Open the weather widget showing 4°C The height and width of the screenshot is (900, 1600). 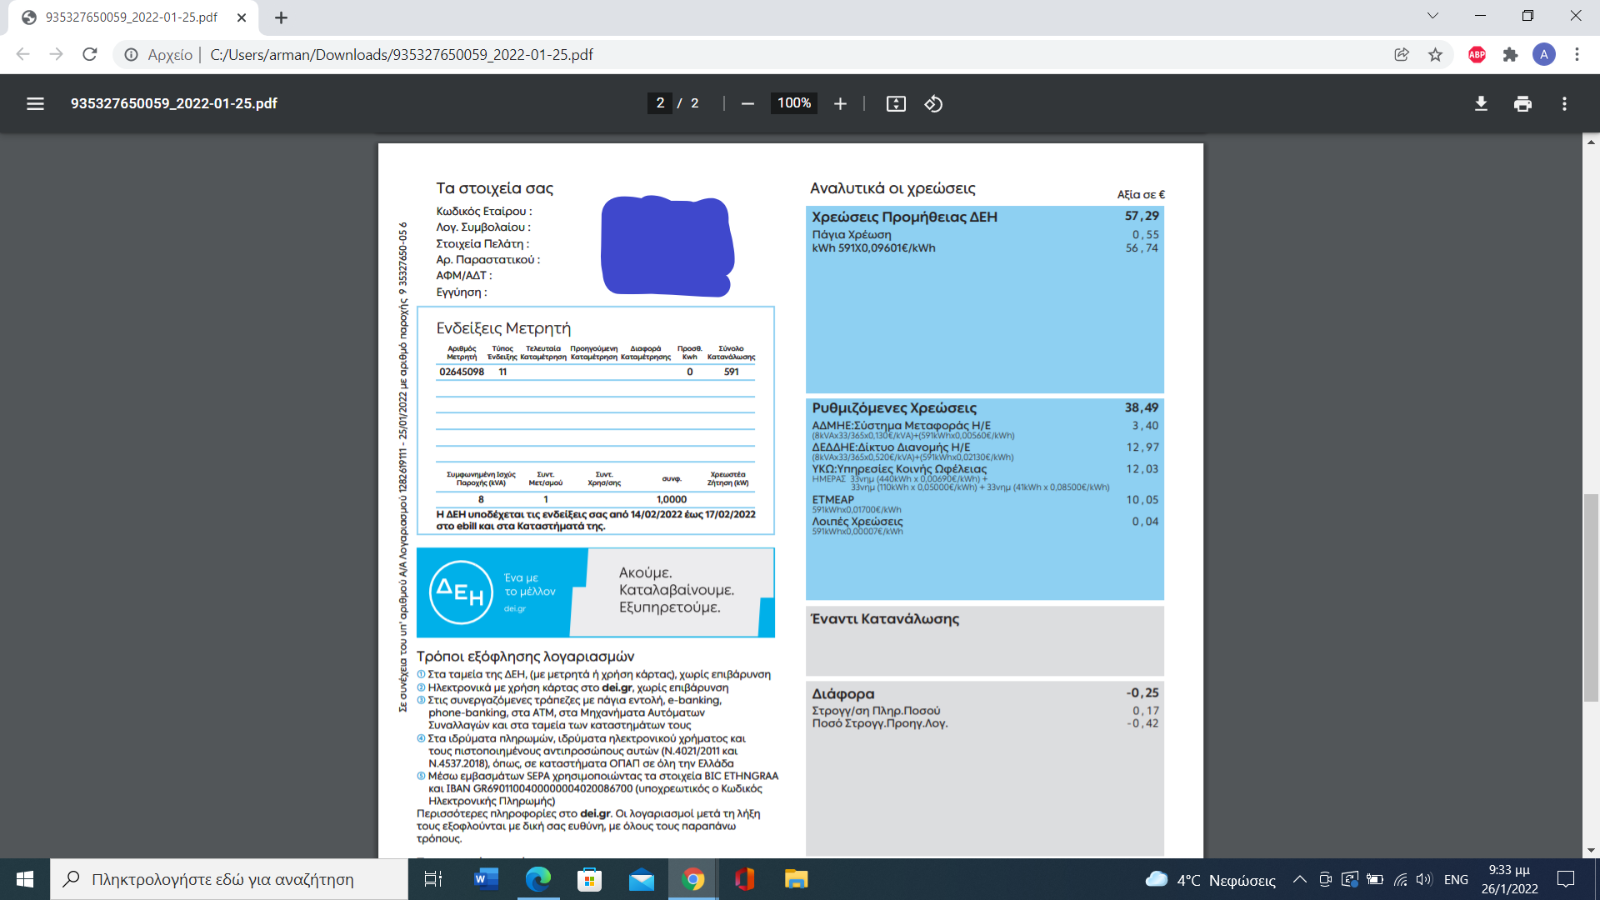point(1211,880)
